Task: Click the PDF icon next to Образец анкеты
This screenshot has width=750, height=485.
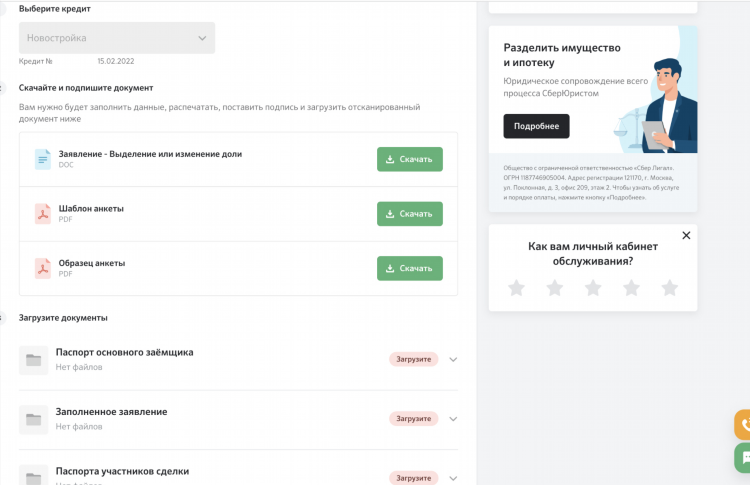Action: (x=43, y=268)
